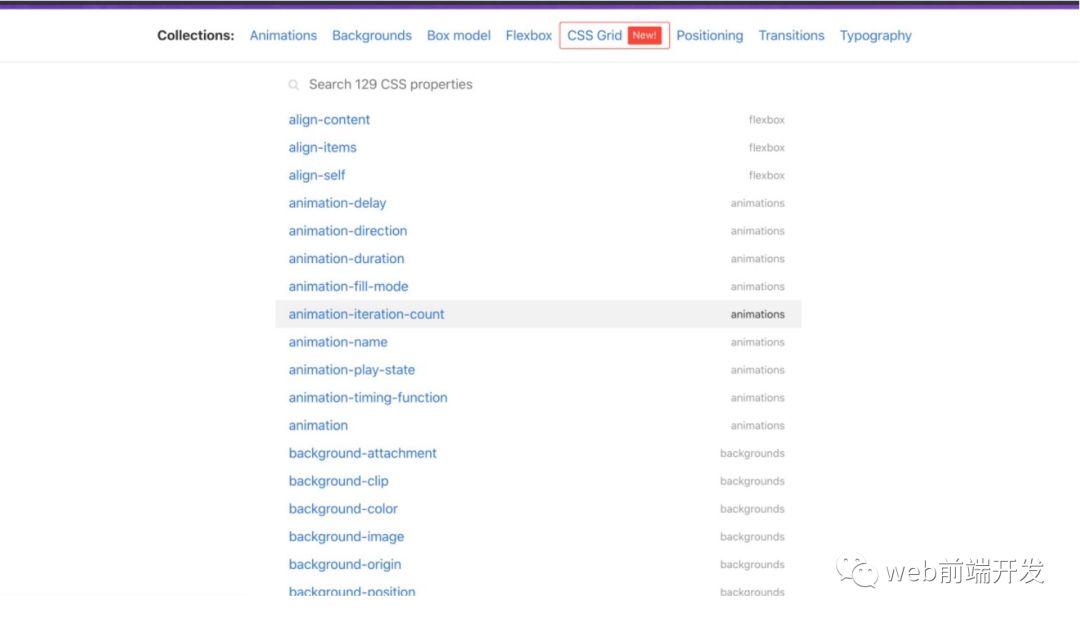
Task: Go to the Flexbox collection
Action: pos(529,35)
